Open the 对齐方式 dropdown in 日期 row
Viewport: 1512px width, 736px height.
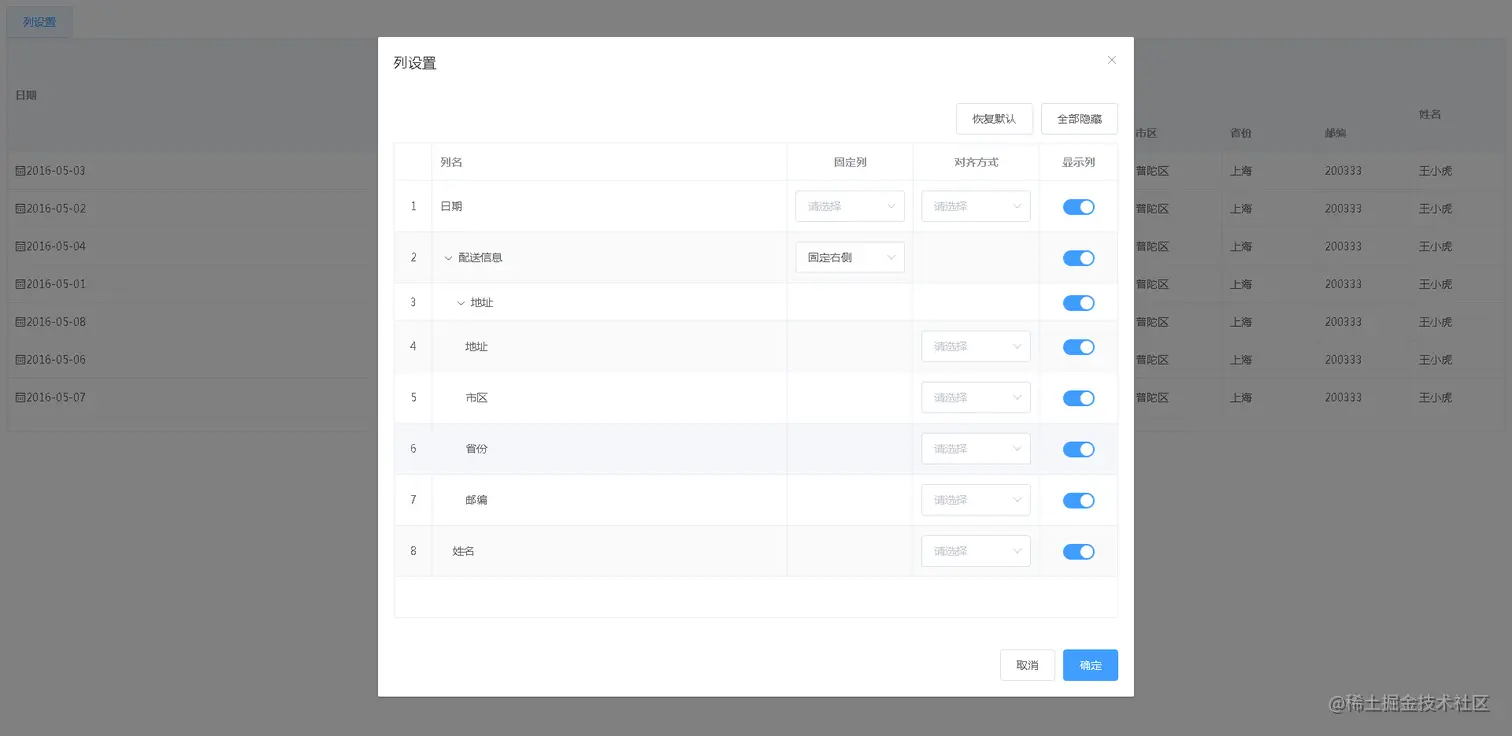point(976,206)
